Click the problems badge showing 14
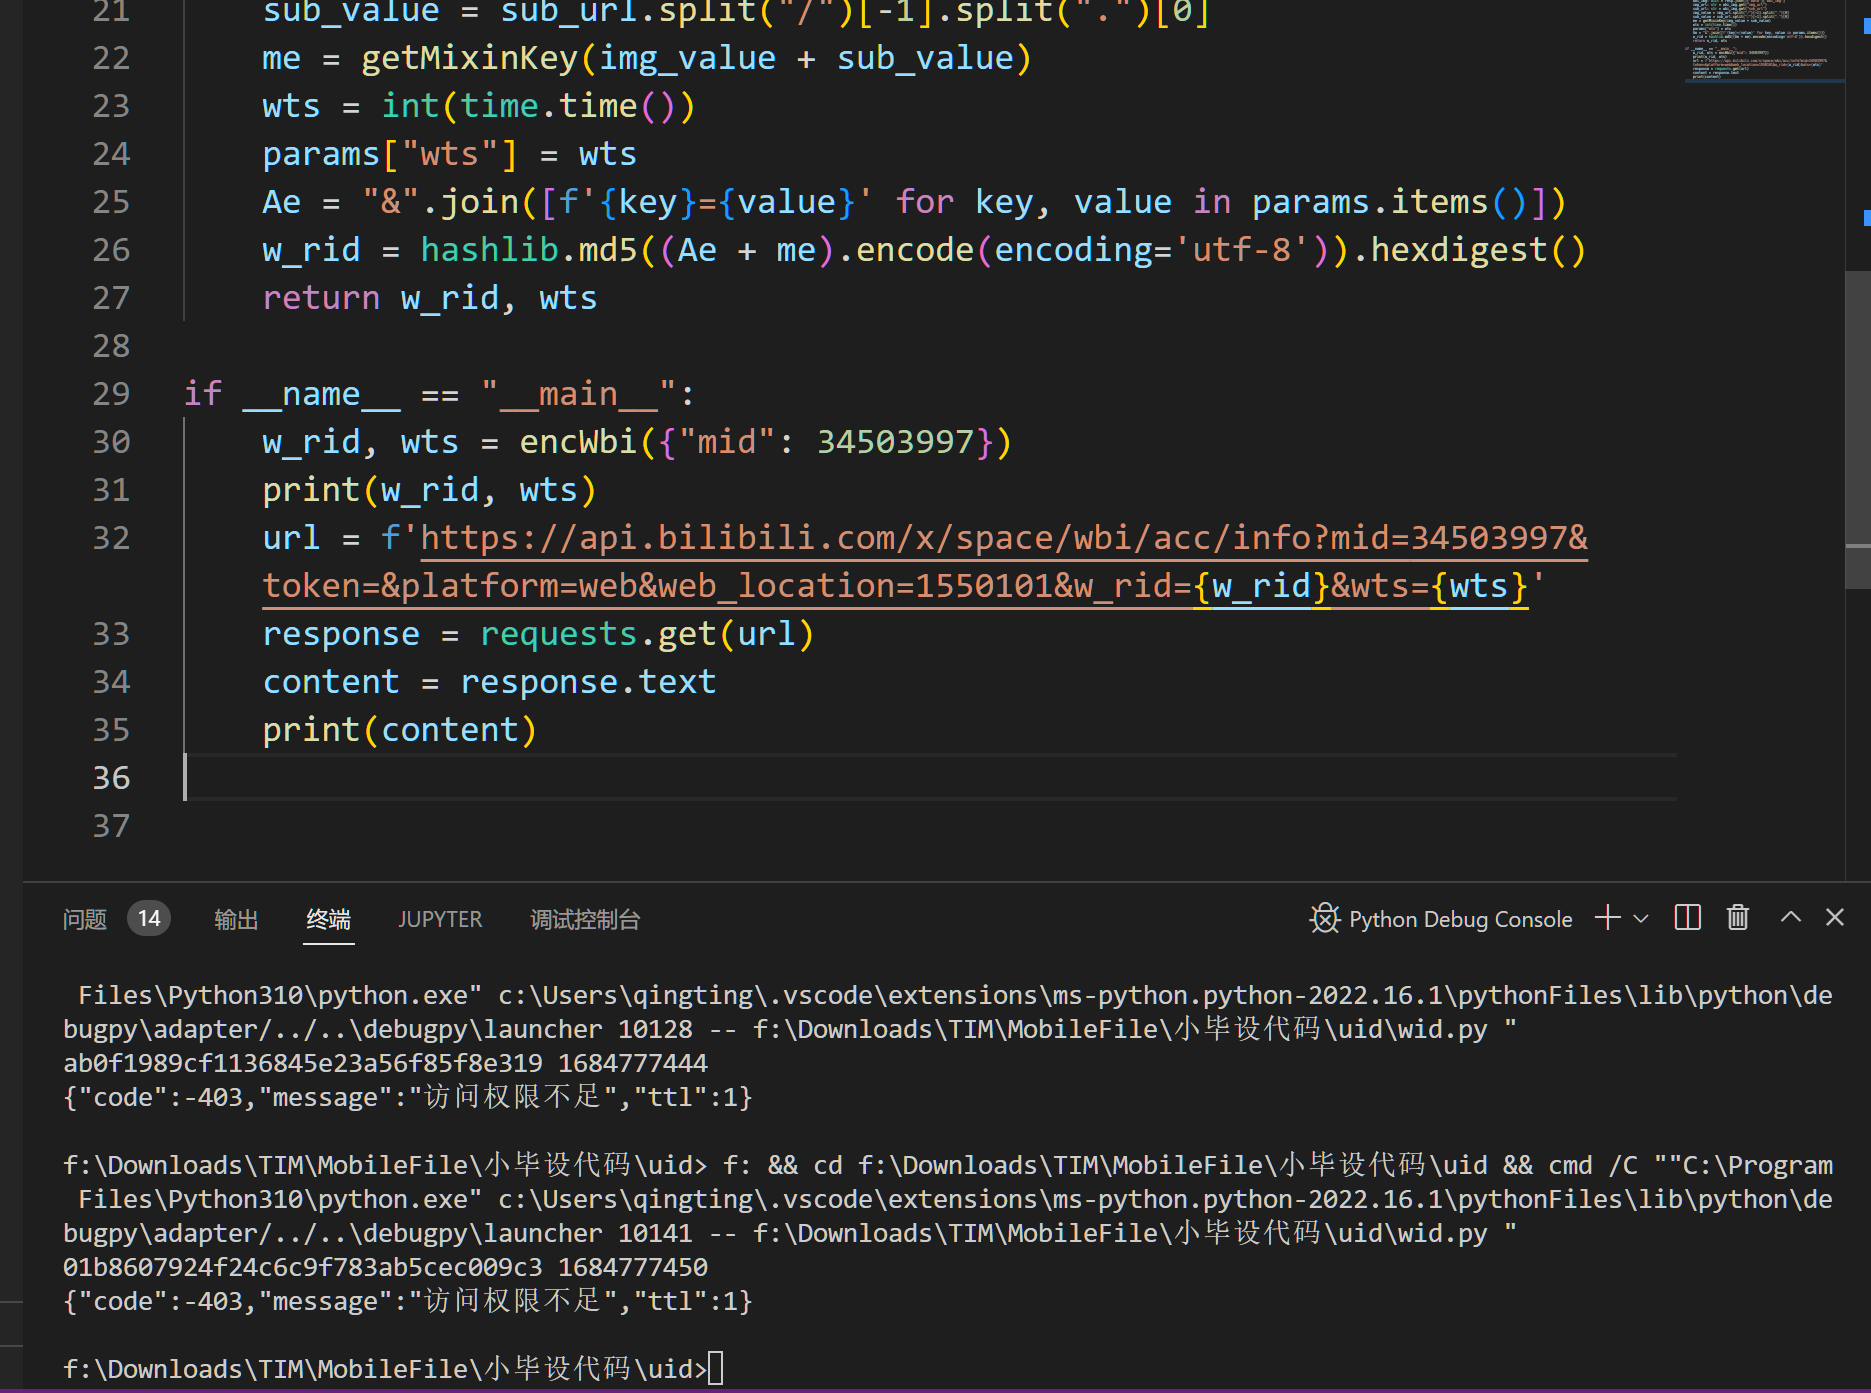 tap(148, 917)
